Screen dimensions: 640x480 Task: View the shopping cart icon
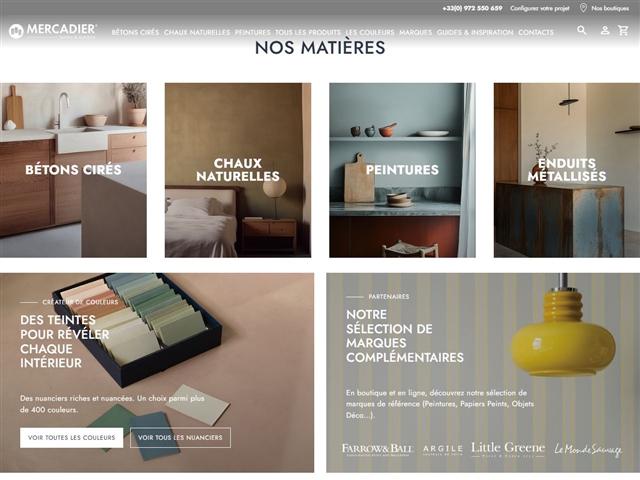coord(623,30)
